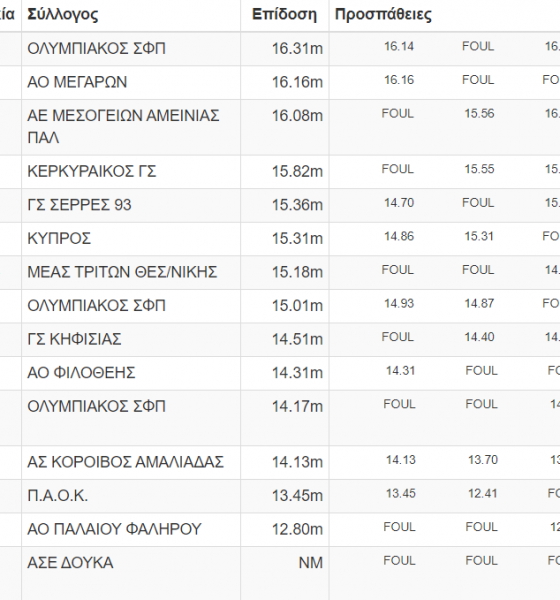The height and width of the screenshot is (600, 560).
Task: Click the Επίδοση column header
Action: click(284, 15)
